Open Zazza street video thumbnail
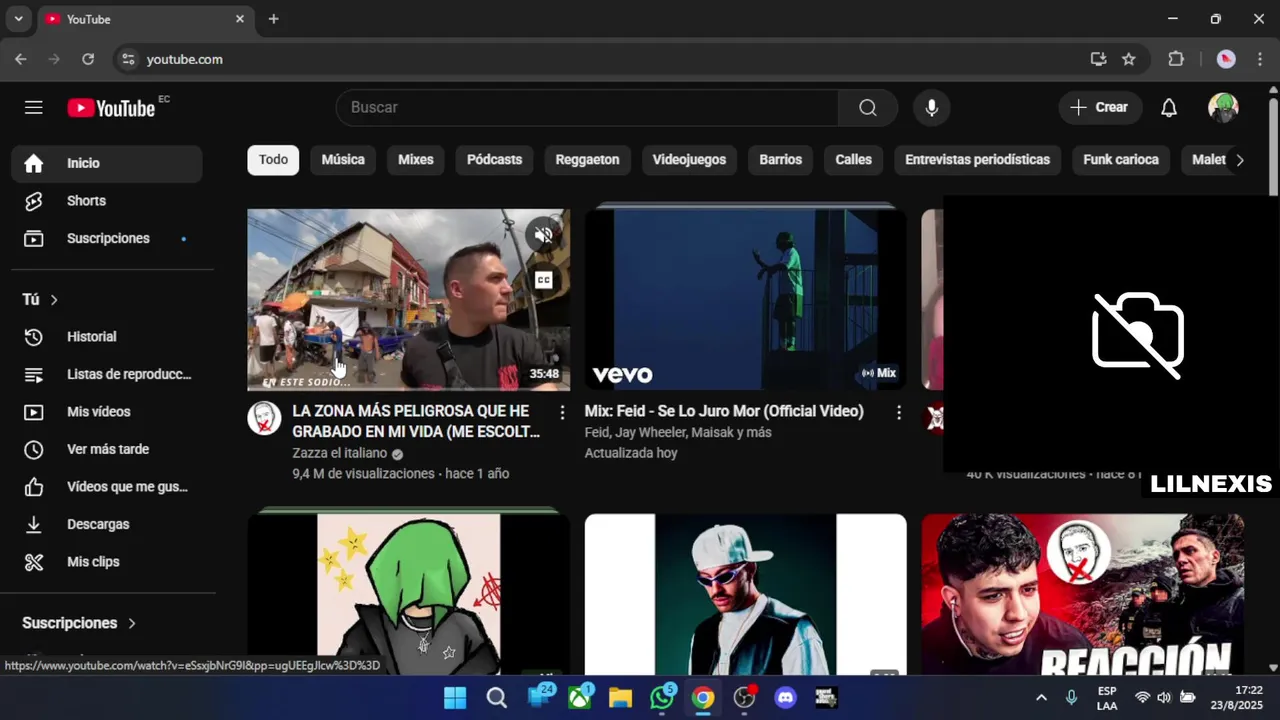Screen dimensions: 1280x720 click(x=408, y=299)
